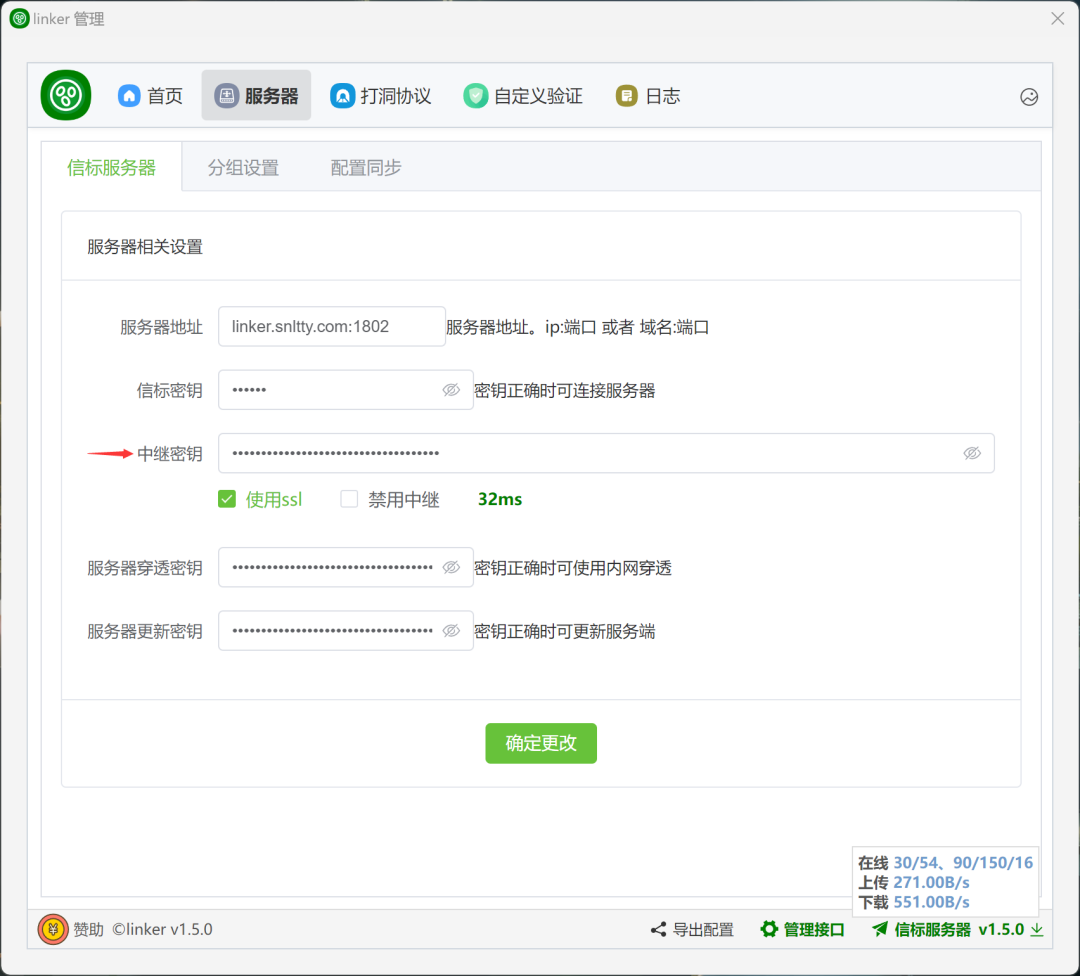The height and width of the screenshot is (976, 1080).
Task: Click the linker logo in the top navigation
Action: 64,95
